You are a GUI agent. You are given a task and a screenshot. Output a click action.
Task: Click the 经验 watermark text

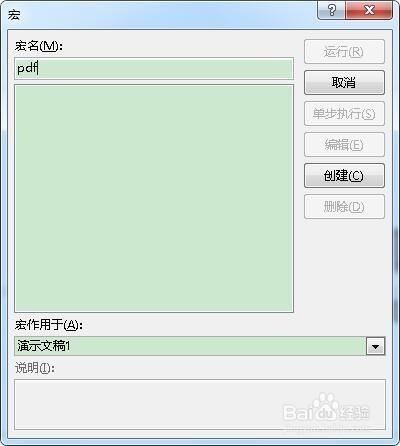[353, 413]
